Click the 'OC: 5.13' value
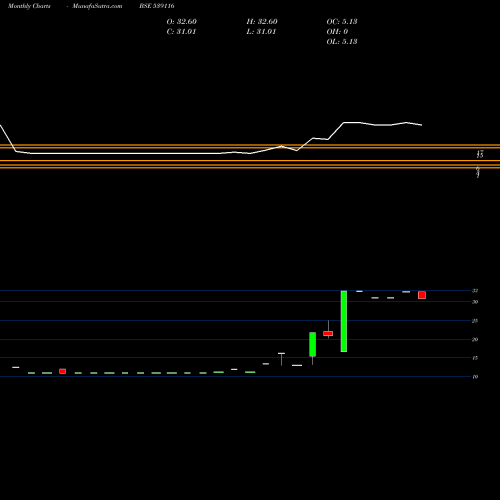Screen dimensions: 500x500 pos(342,22)
